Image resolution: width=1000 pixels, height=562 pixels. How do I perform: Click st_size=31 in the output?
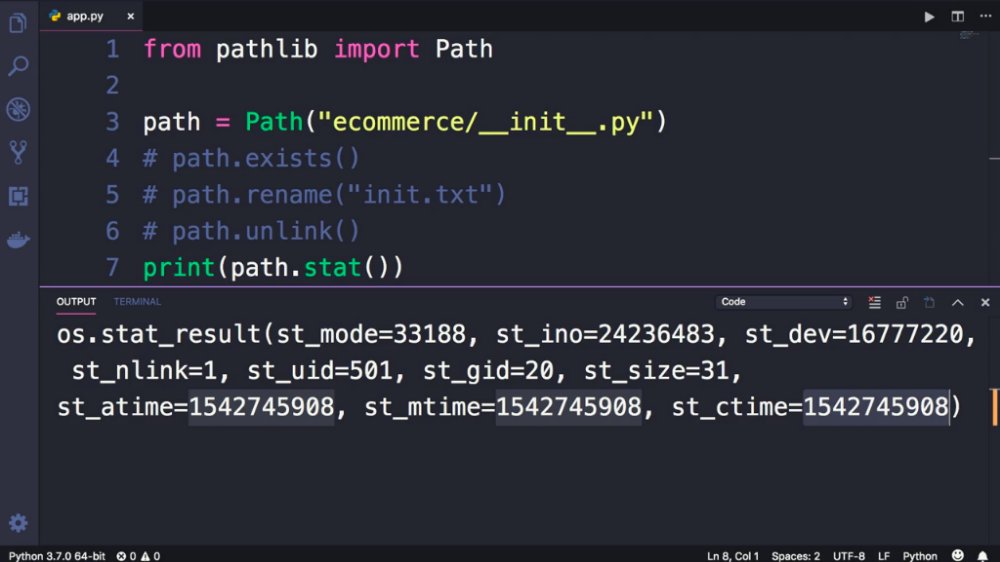click(x=656, y=371)
